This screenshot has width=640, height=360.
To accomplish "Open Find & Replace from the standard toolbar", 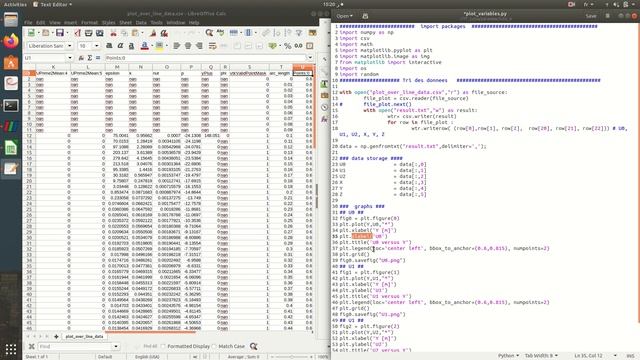I will coord(209,33).
